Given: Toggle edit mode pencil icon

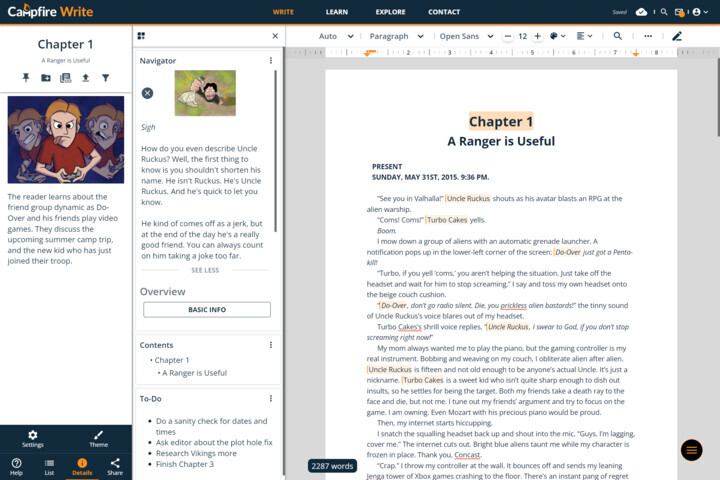Looking at the screenshot, I should [677, 36].
